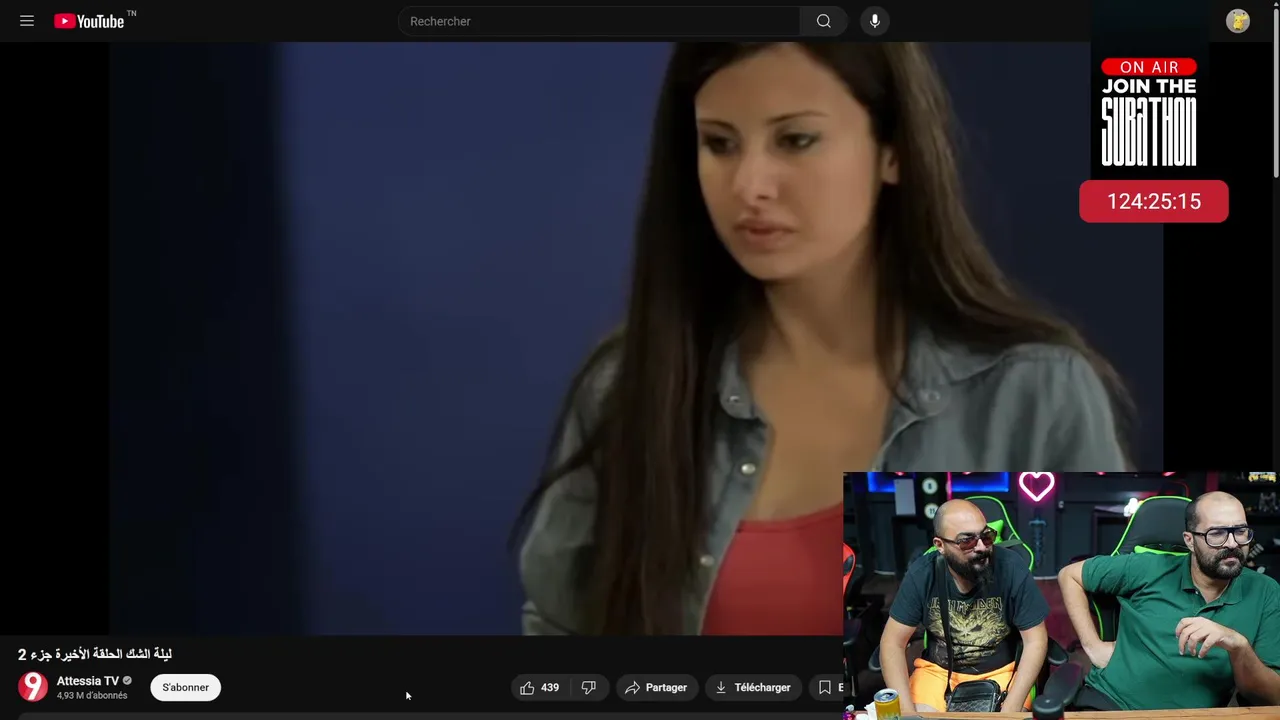This screenshot has height=720, width=1280.
Task: Like the video with thumbs-up 439
Action: pyautogui.click(x=539, y=687)
